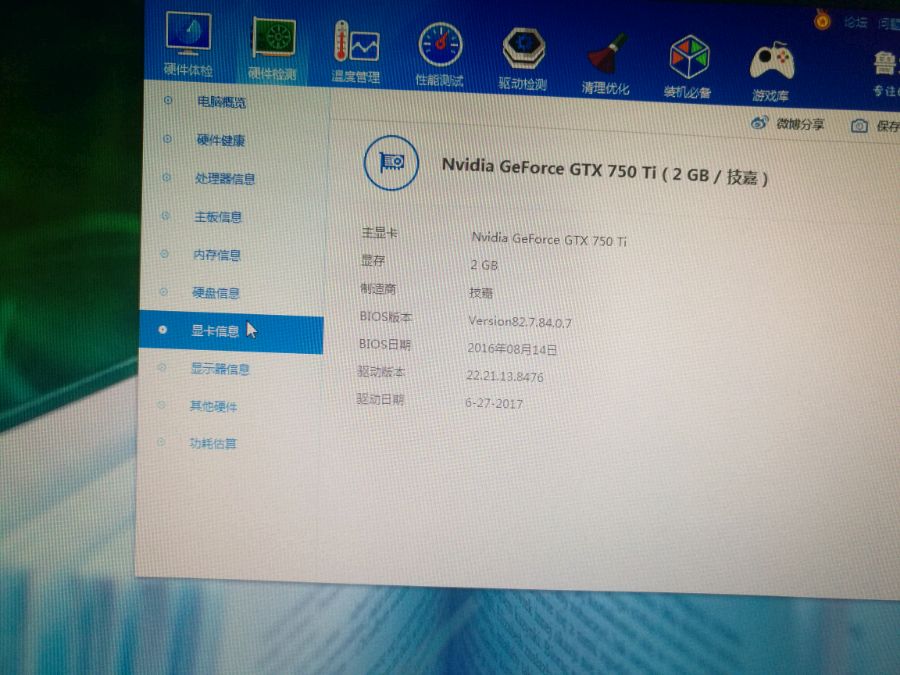Click 主显卡 value Nvidia GeForce GTX 750 Ti
The width and height of the screenshot is (900, 675).
pyautogui.click(x=549, y=239)
